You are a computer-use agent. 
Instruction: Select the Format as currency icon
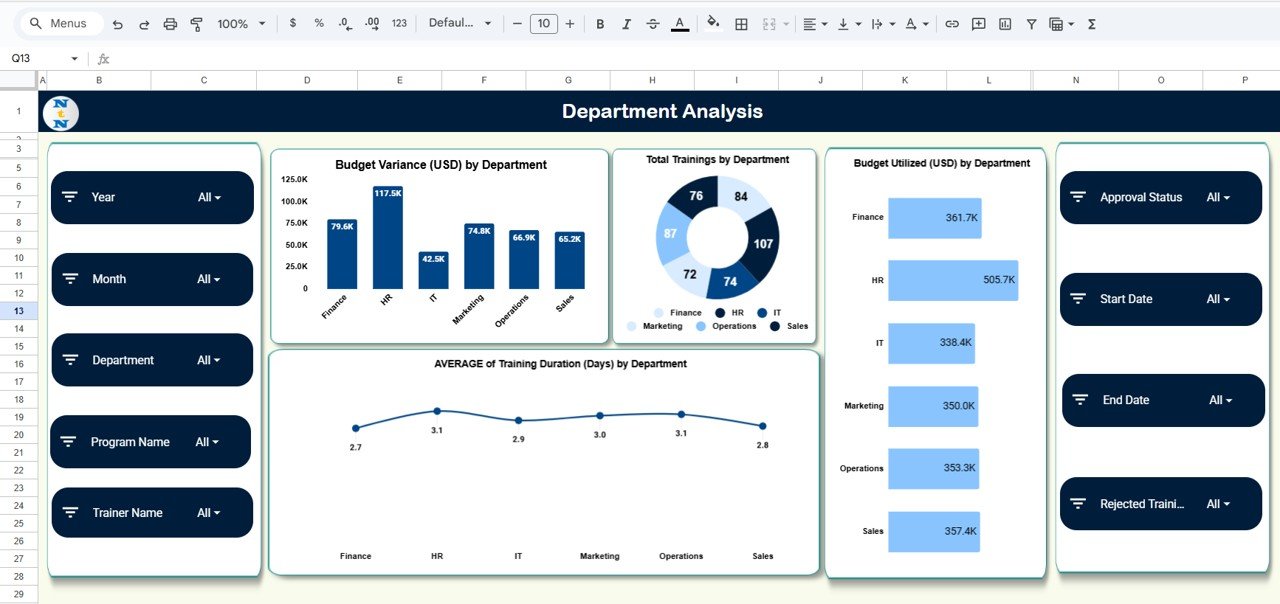[293, 23]
